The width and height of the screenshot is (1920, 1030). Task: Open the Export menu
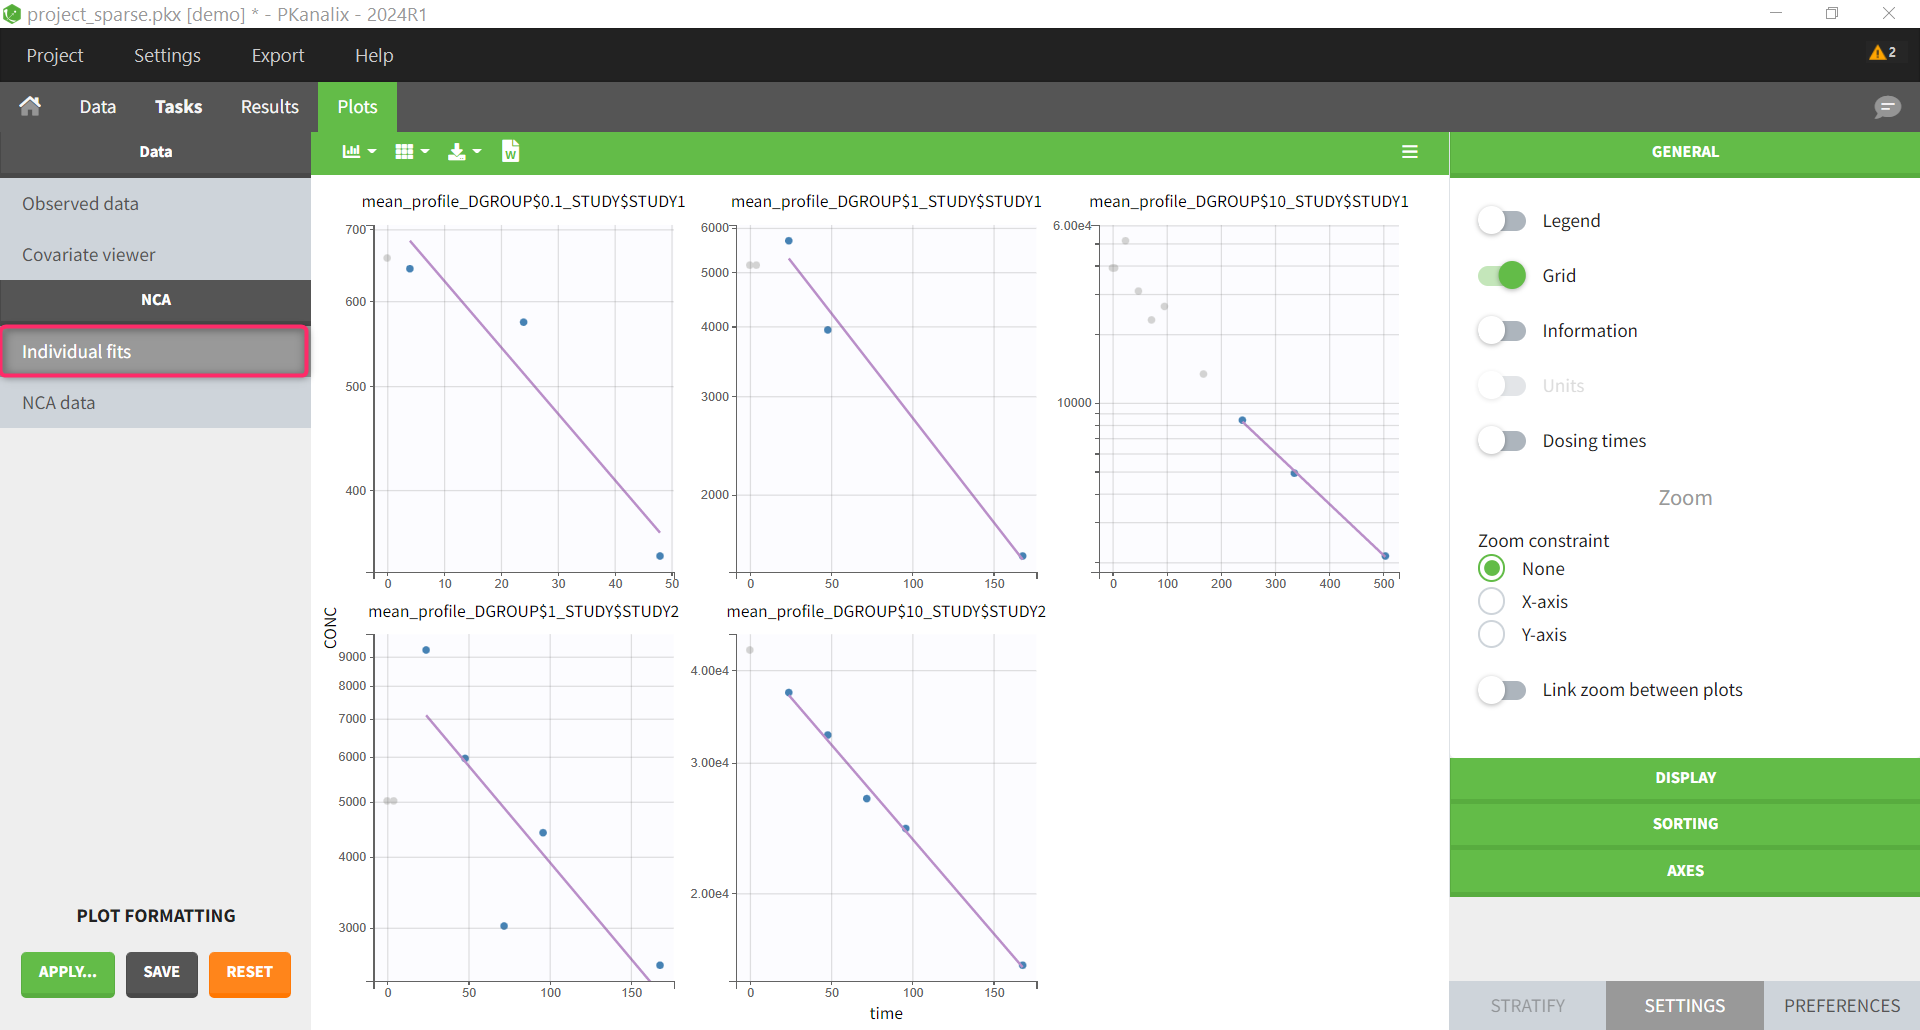(x=277, y=56)
